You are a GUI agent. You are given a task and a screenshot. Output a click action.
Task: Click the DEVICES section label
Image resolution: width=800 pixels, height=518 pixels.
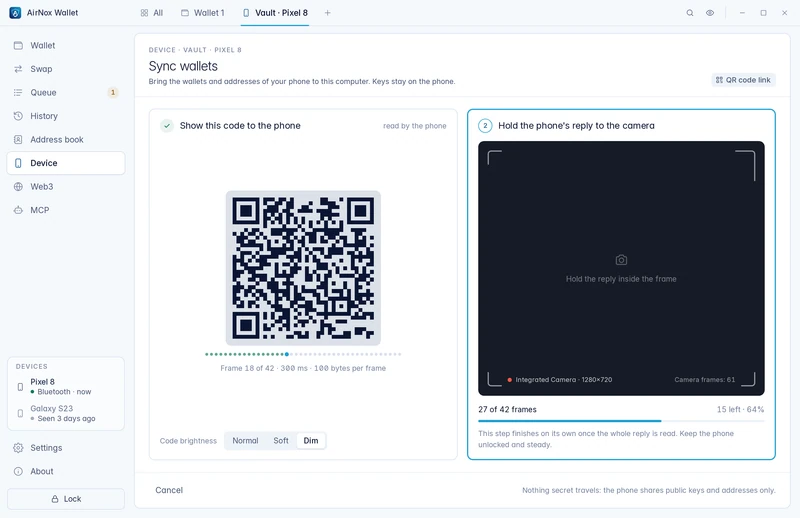pyautogui.click(x=32, y=366)
